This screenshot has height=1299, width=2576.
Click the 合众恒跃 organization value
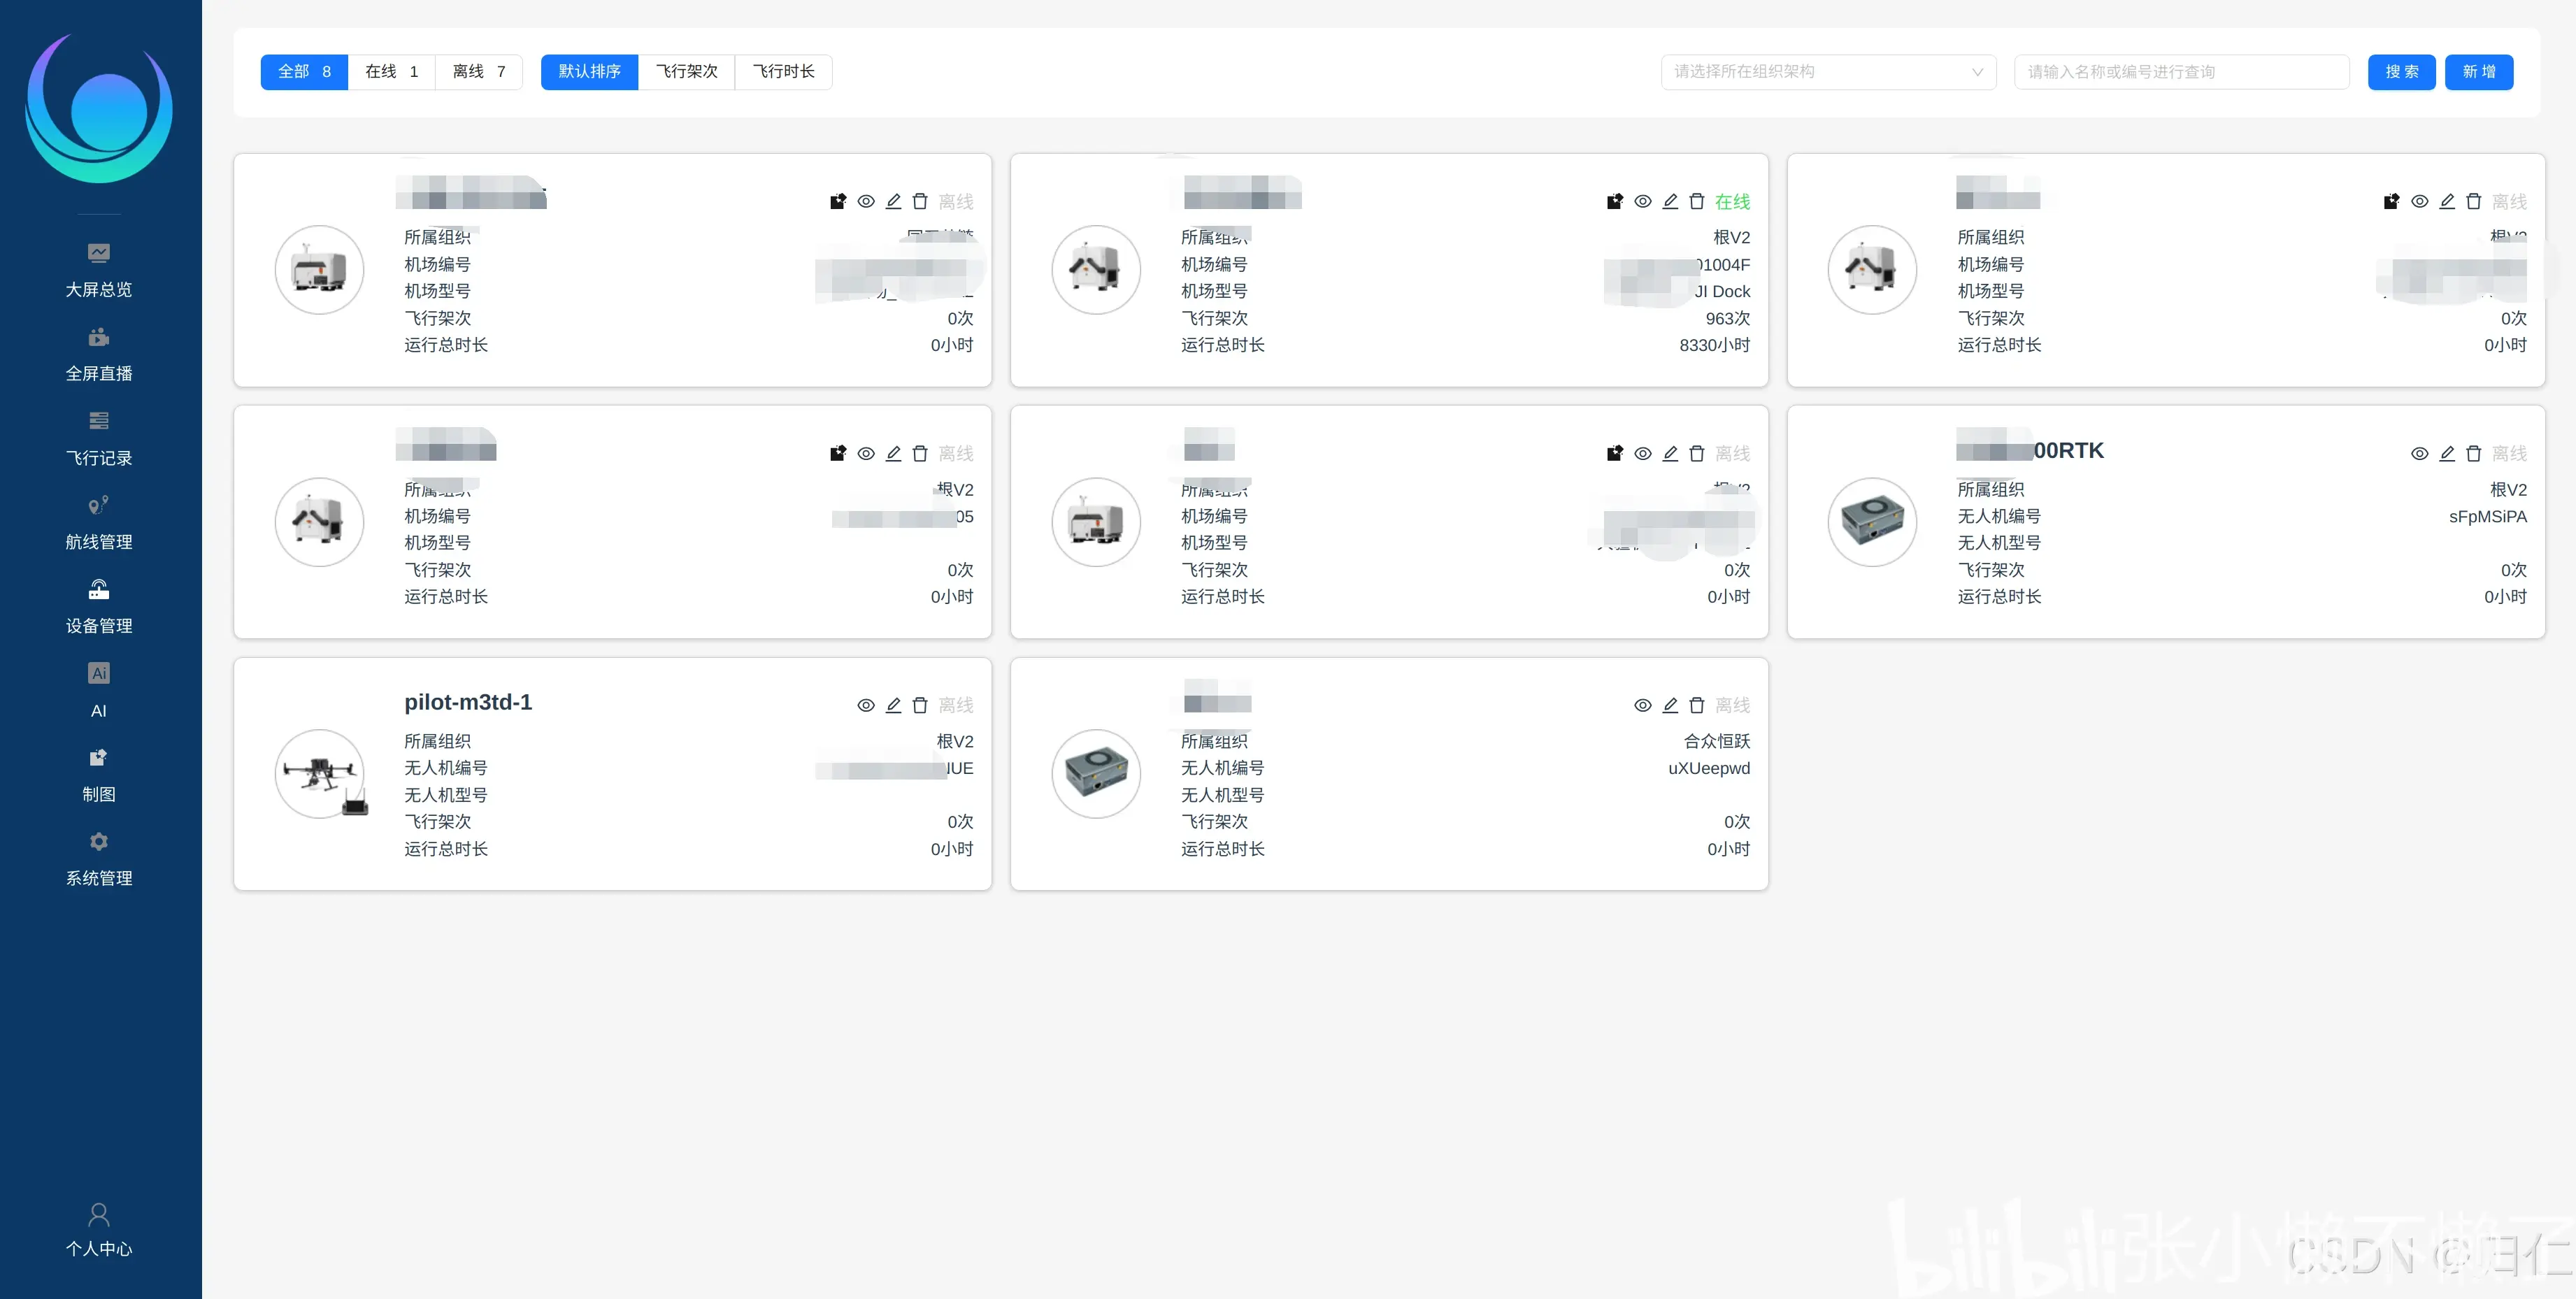point(1717,742)
